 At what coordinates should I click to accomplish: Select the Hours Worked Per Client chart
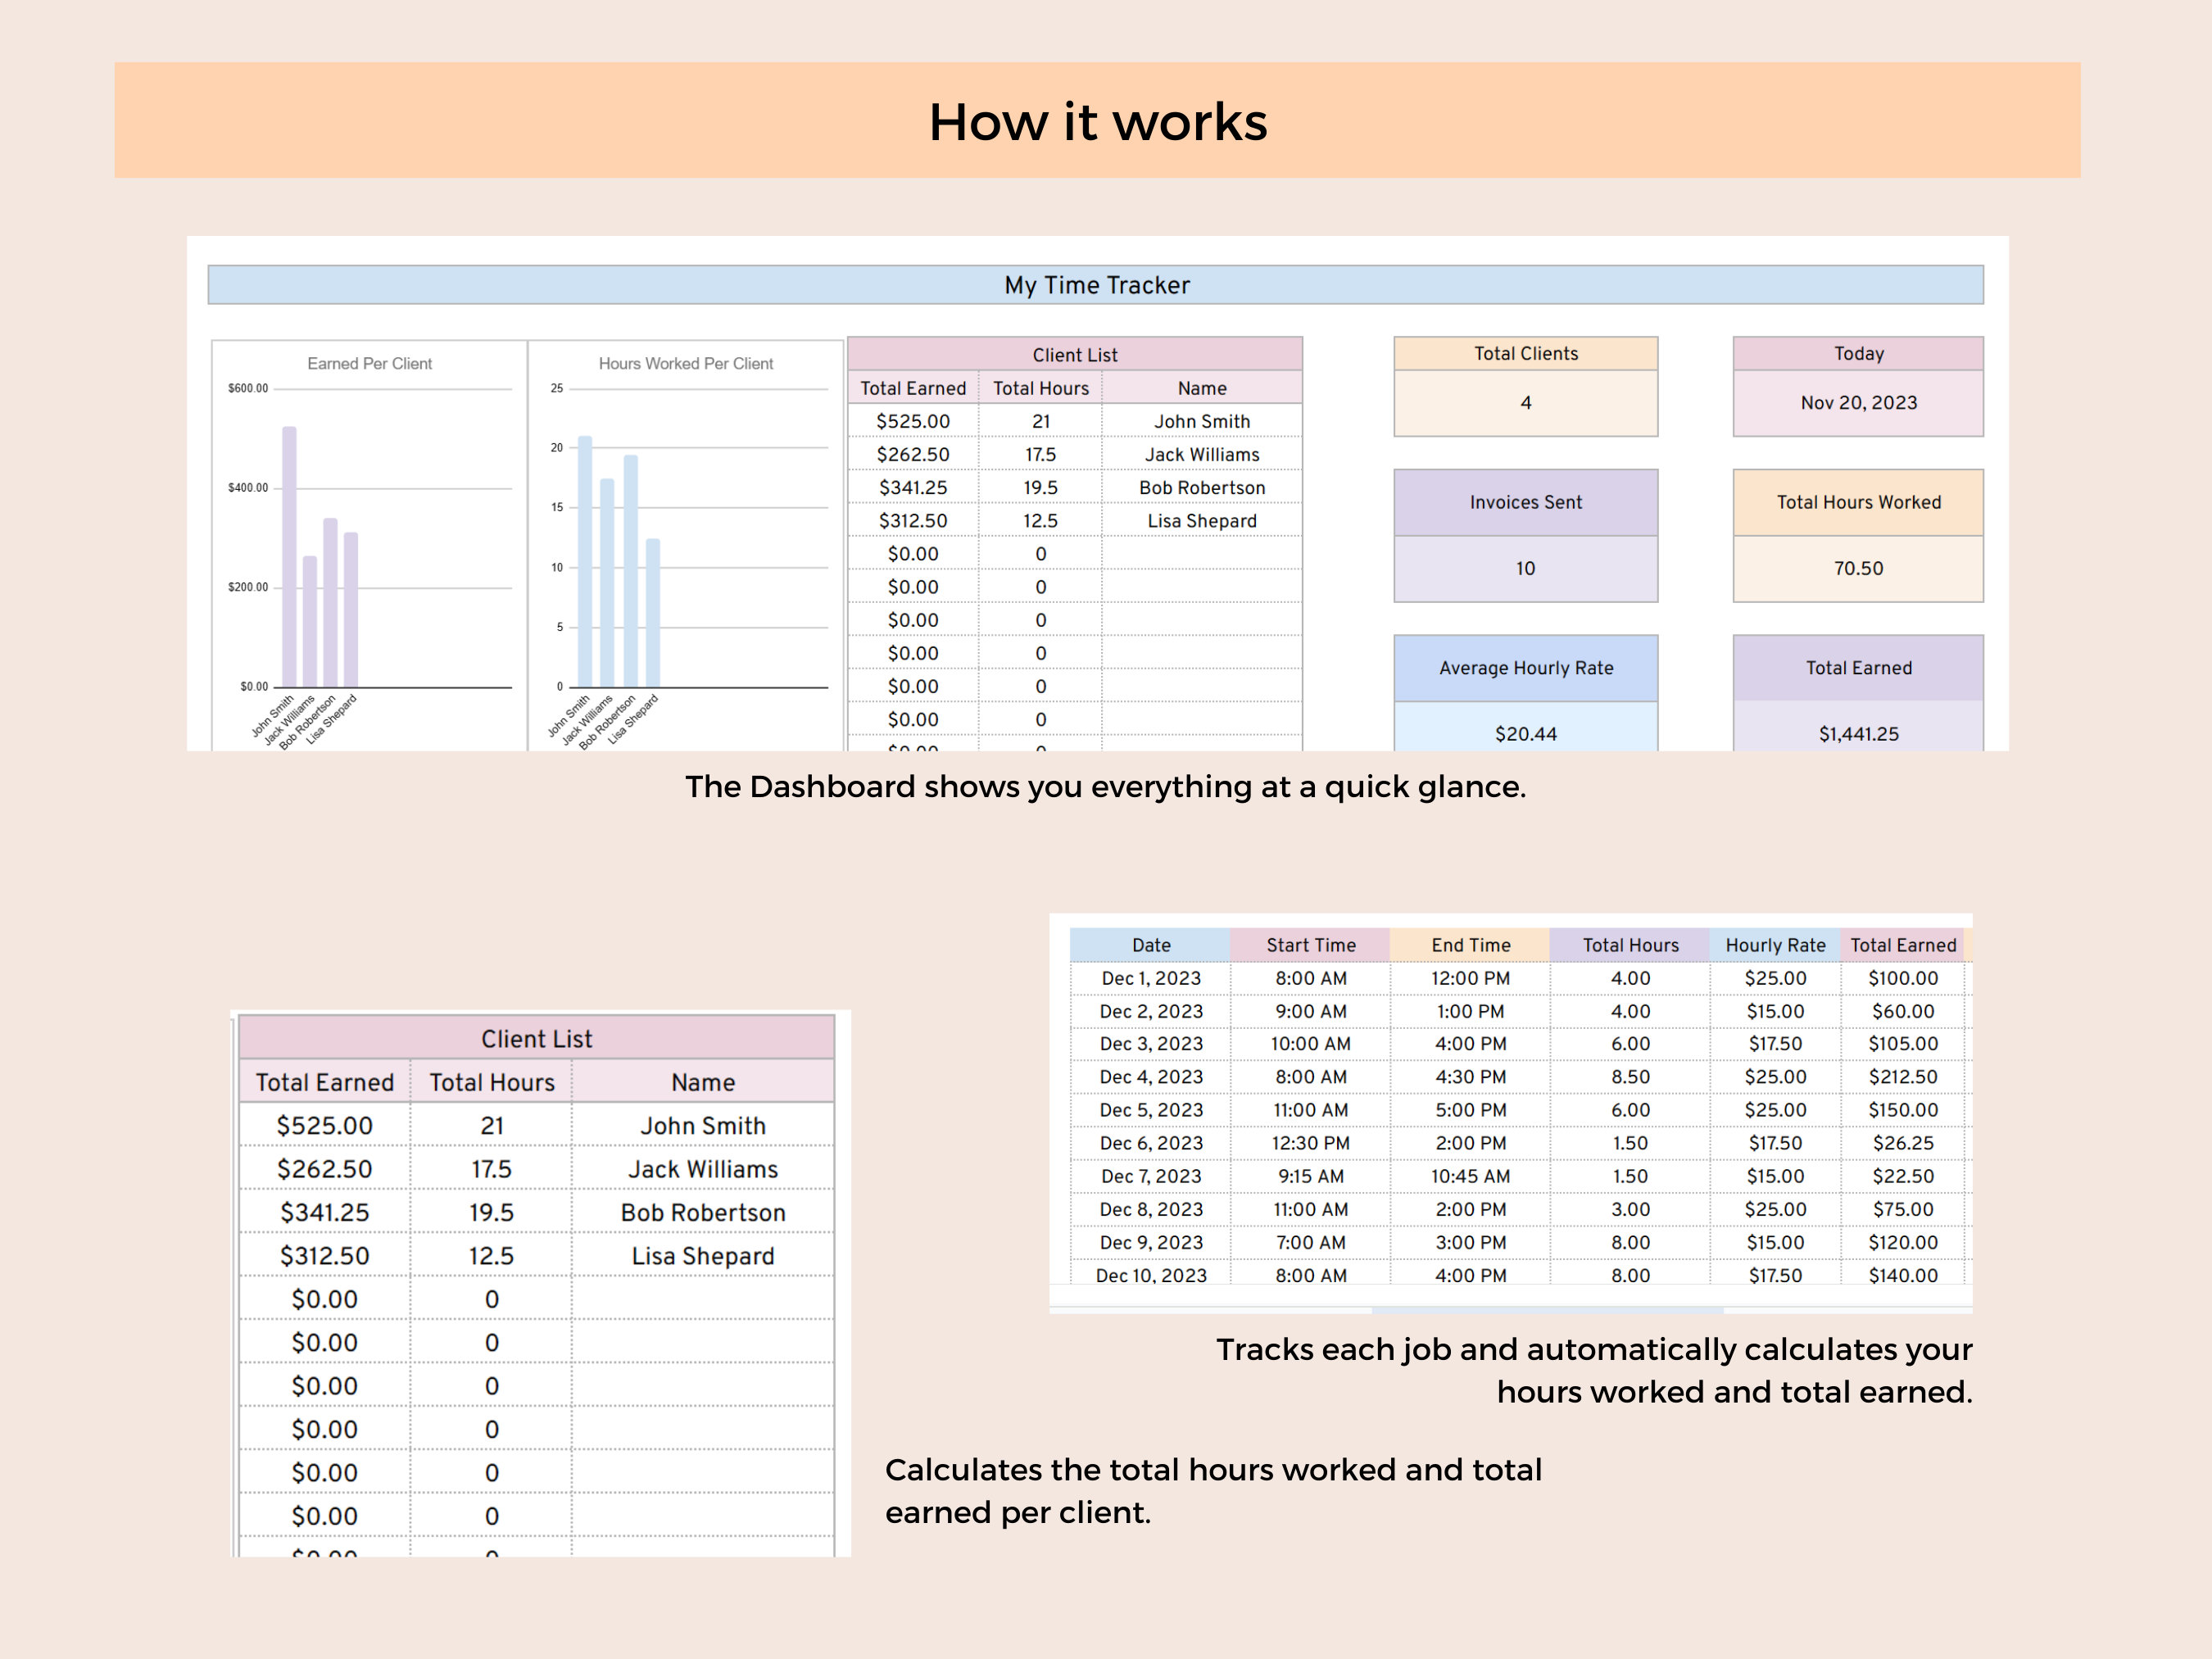683,530
